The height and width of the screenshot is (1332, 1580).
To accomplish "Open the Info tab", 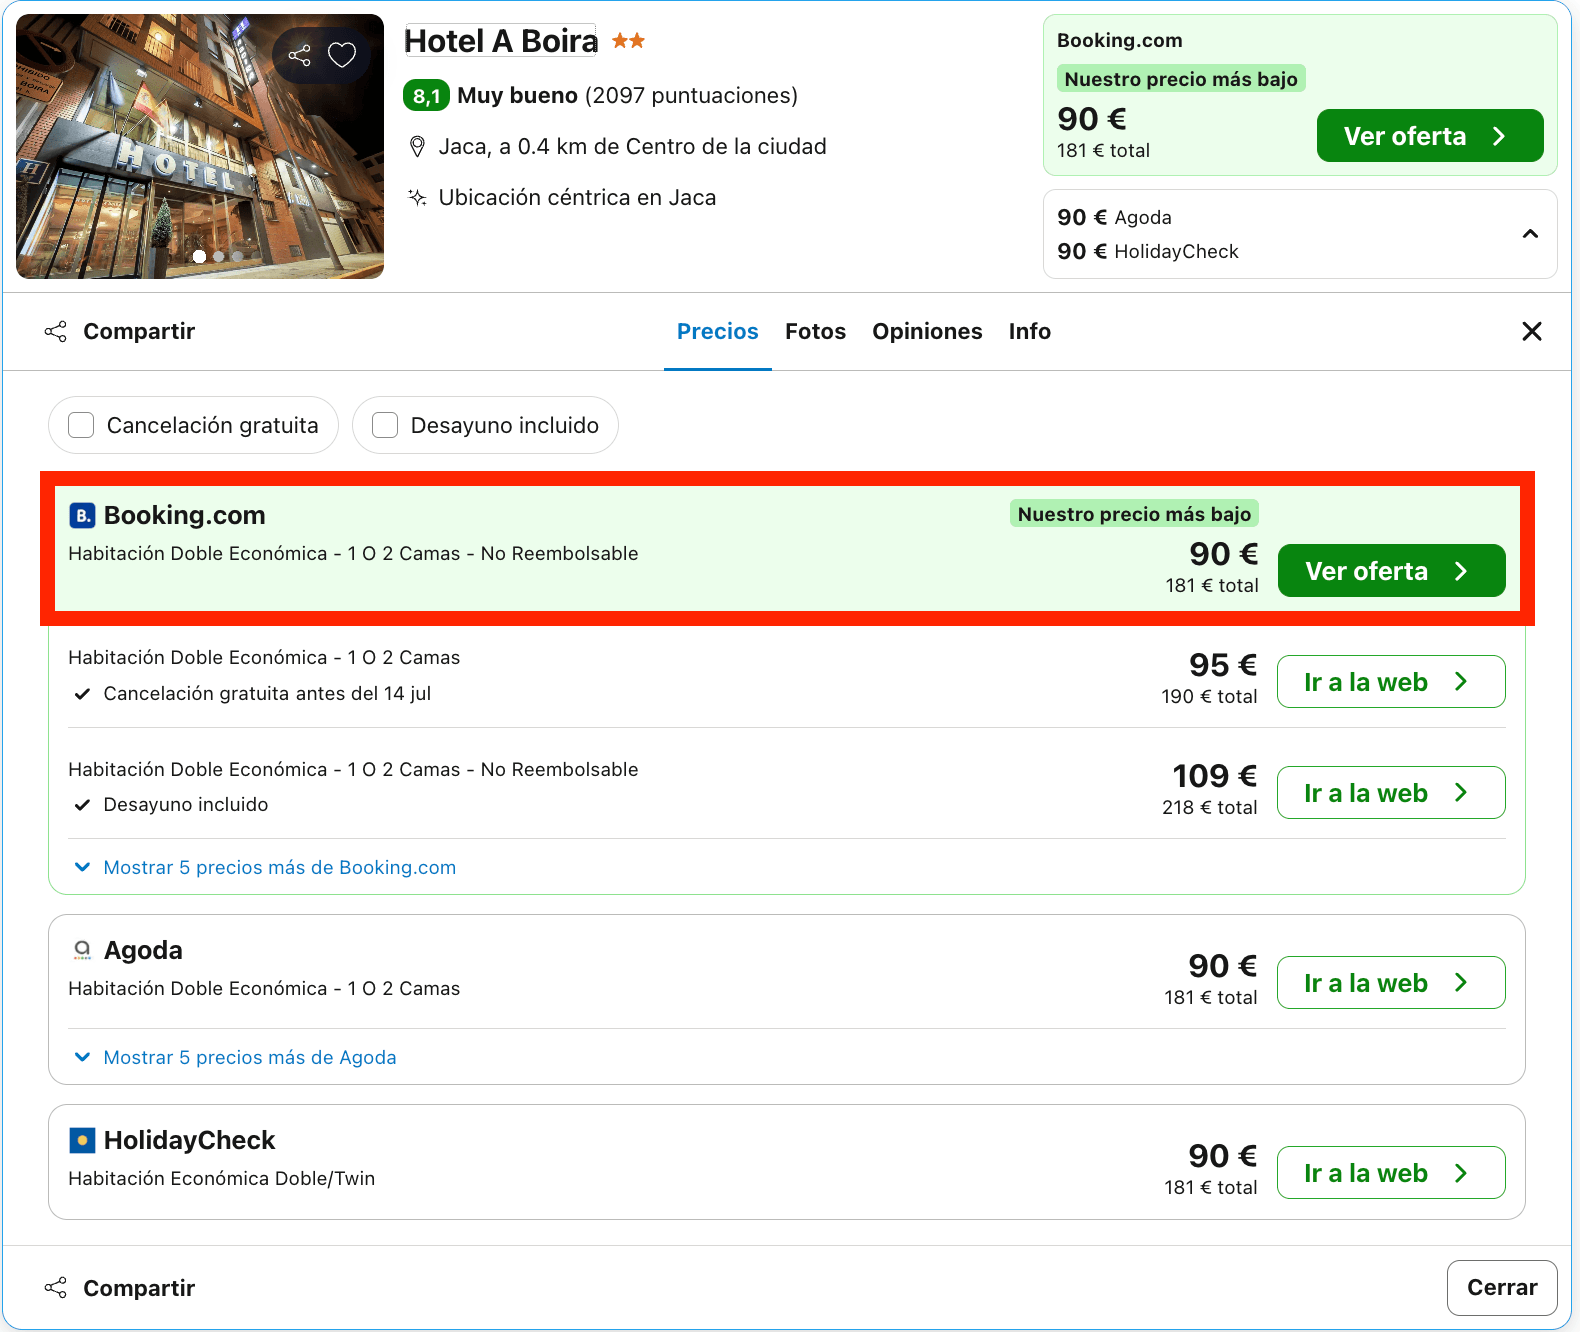I will [x=1029, y=331].
